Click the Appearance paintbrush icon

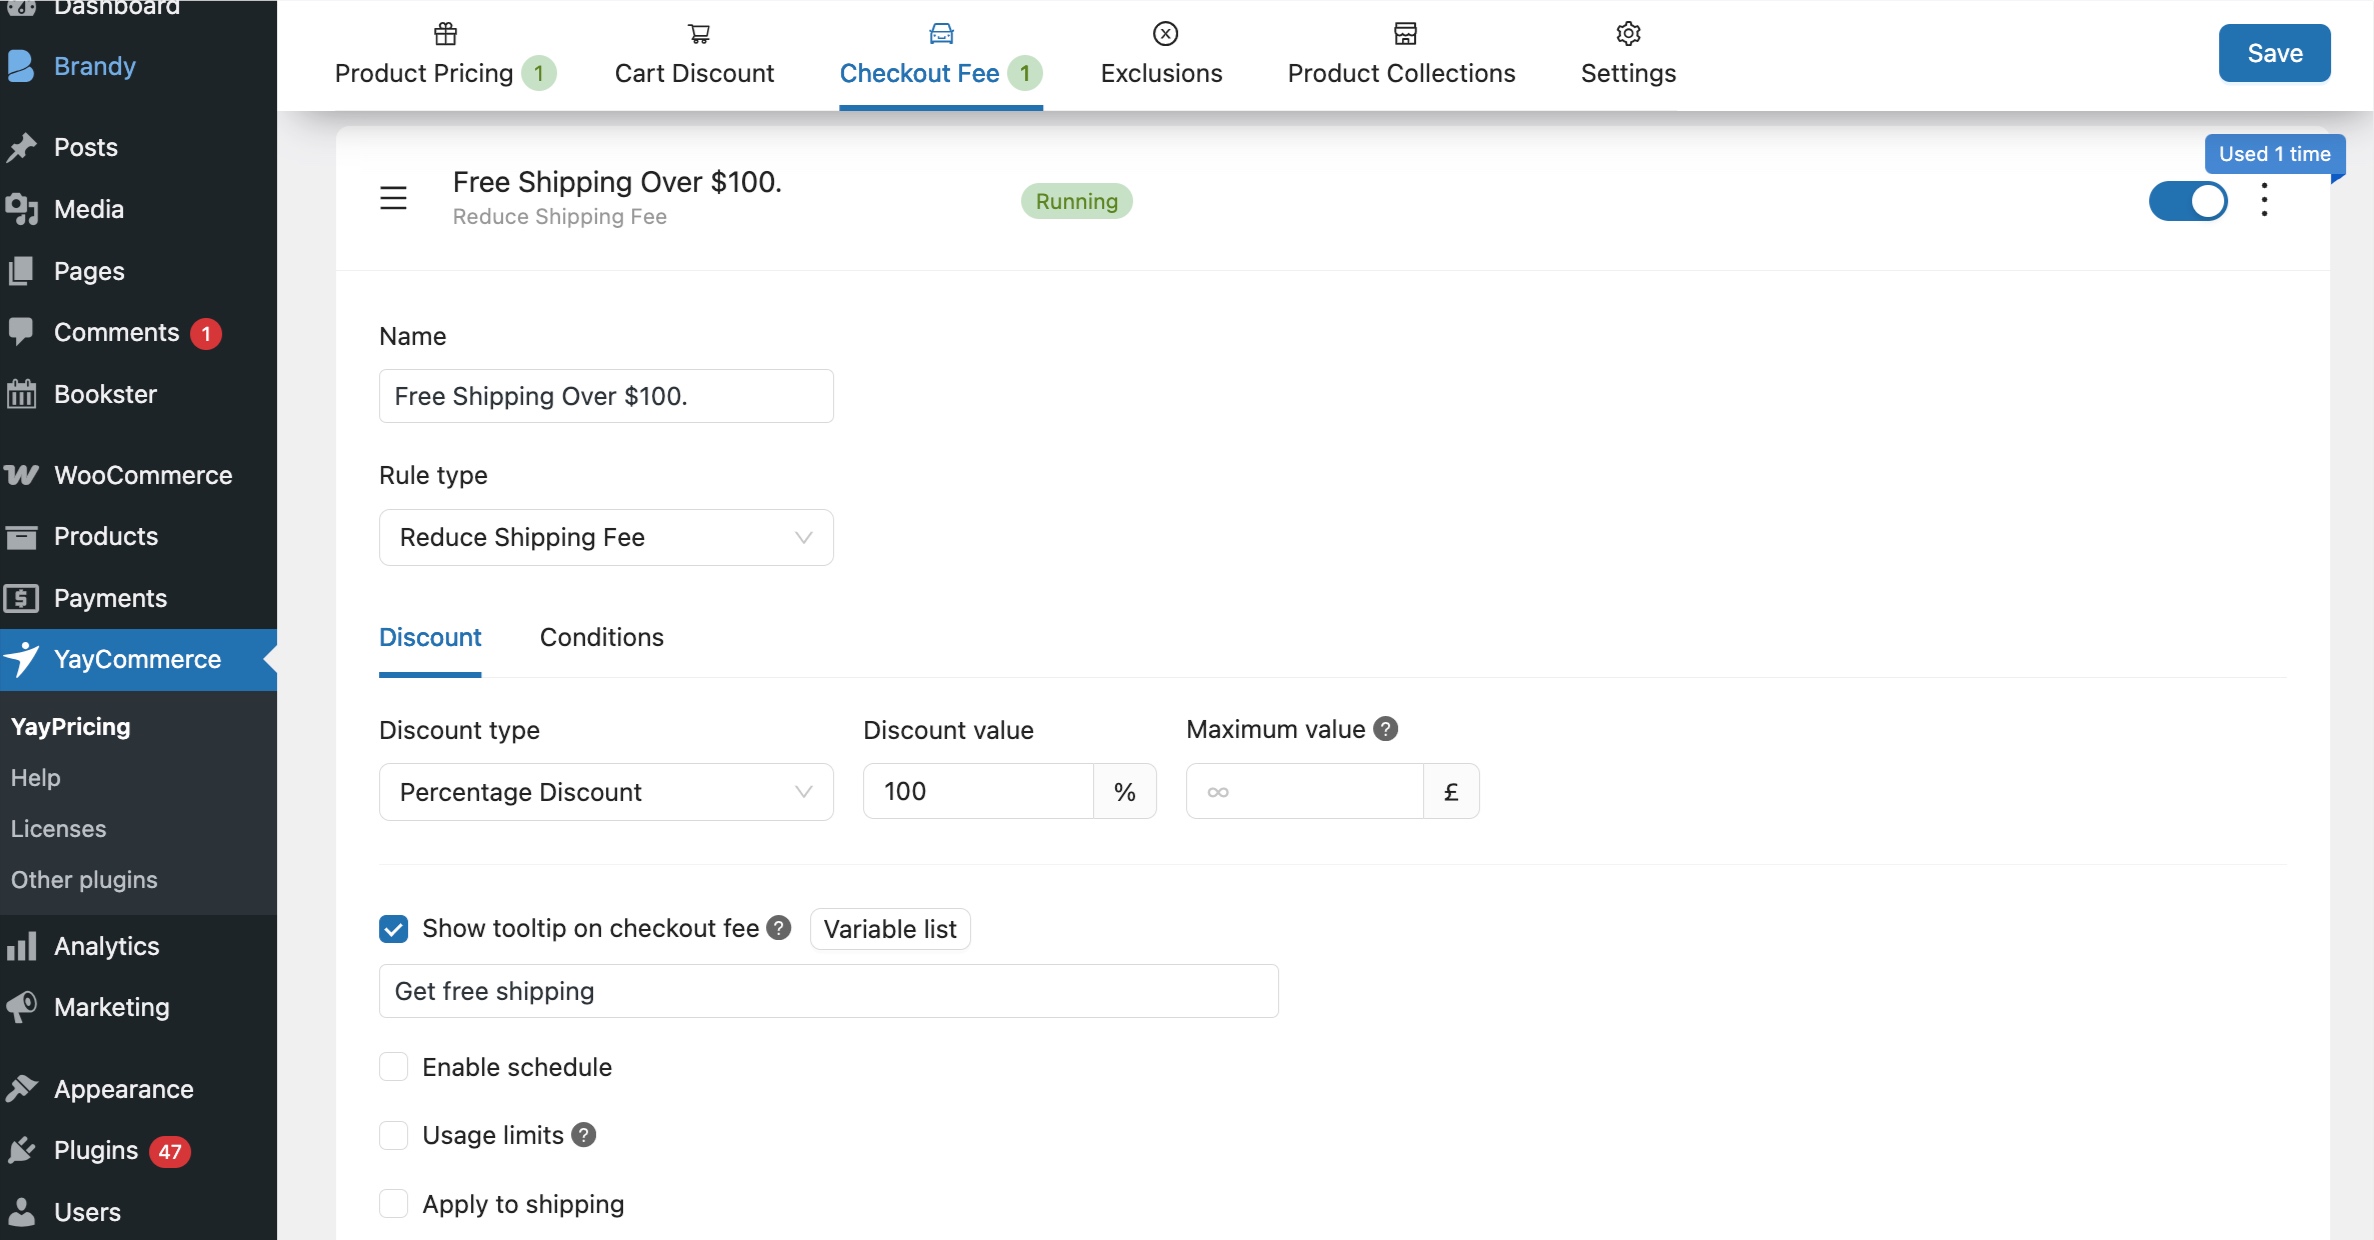[x=21, y=1089]
